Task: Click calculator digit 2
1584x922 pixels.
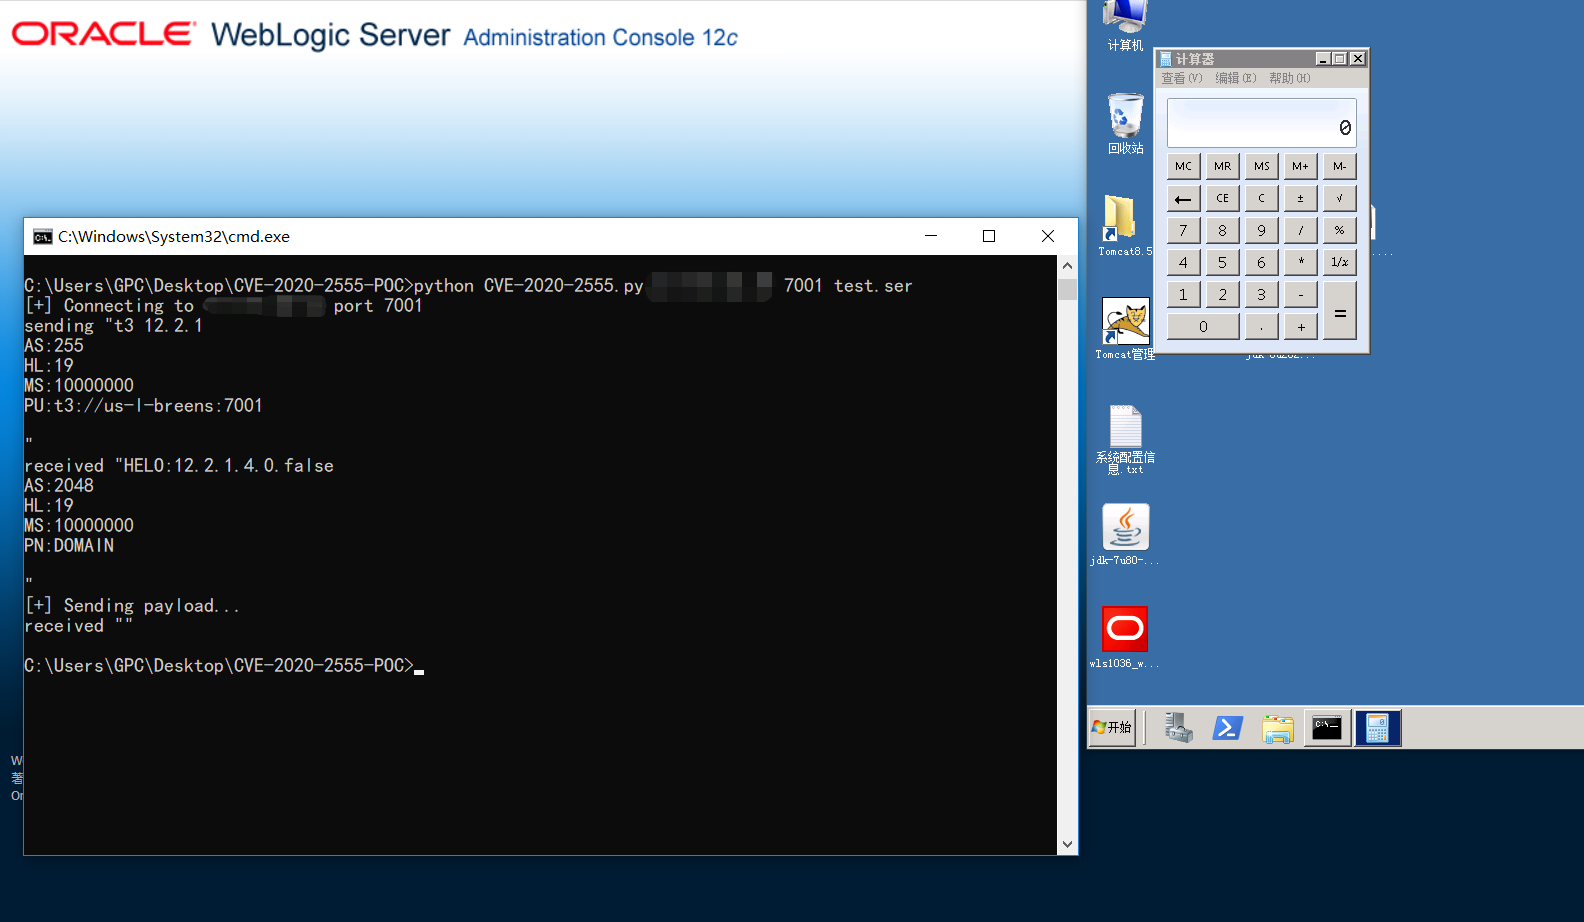Action: pos(1222,294)
